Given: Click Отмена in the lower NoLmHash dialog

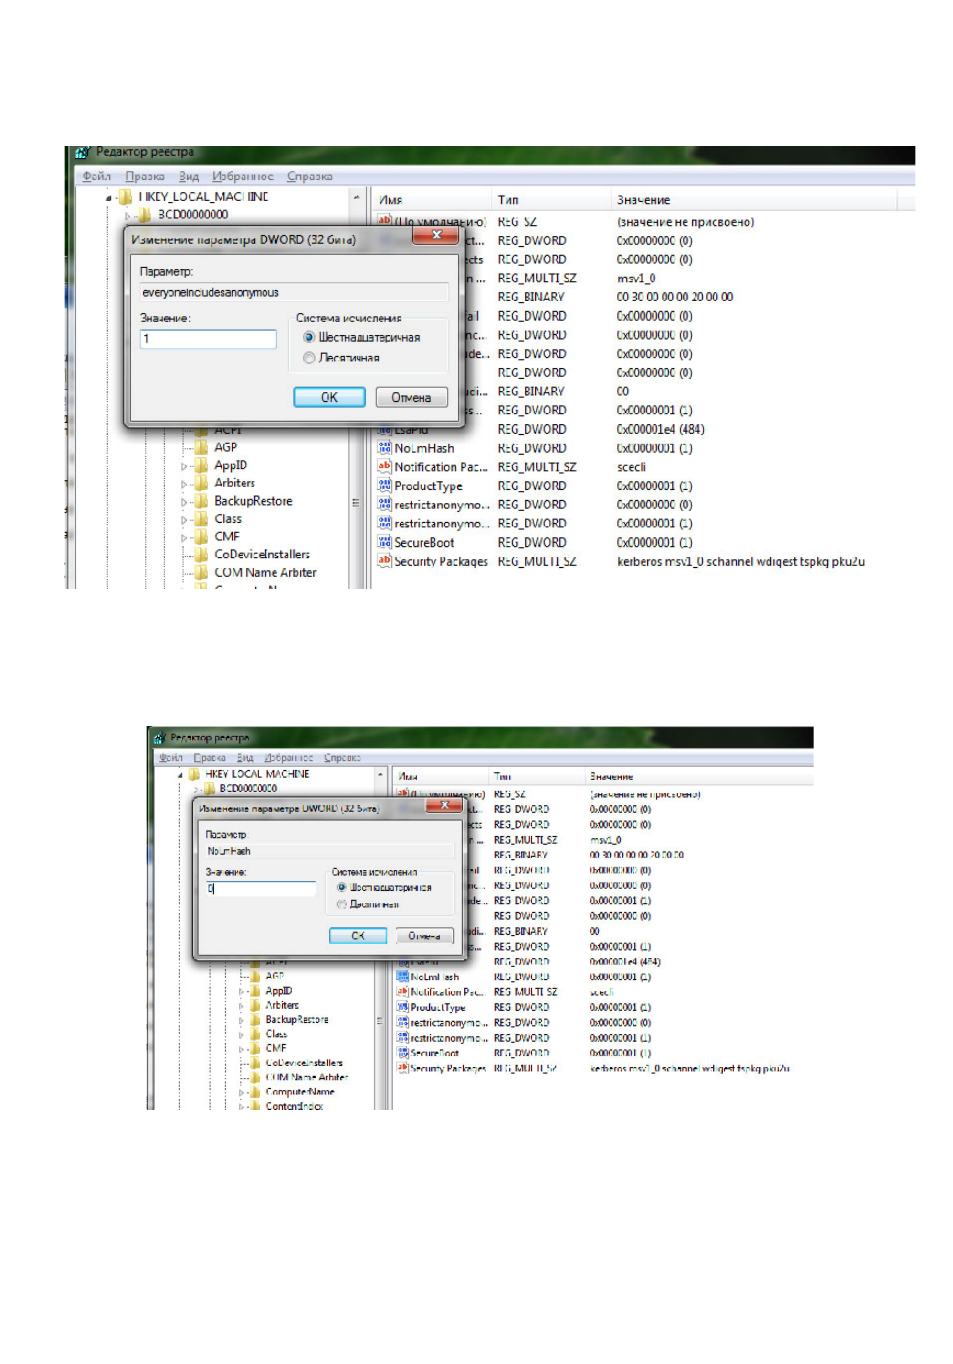Looking at the screenshot, I should (424, 936).
